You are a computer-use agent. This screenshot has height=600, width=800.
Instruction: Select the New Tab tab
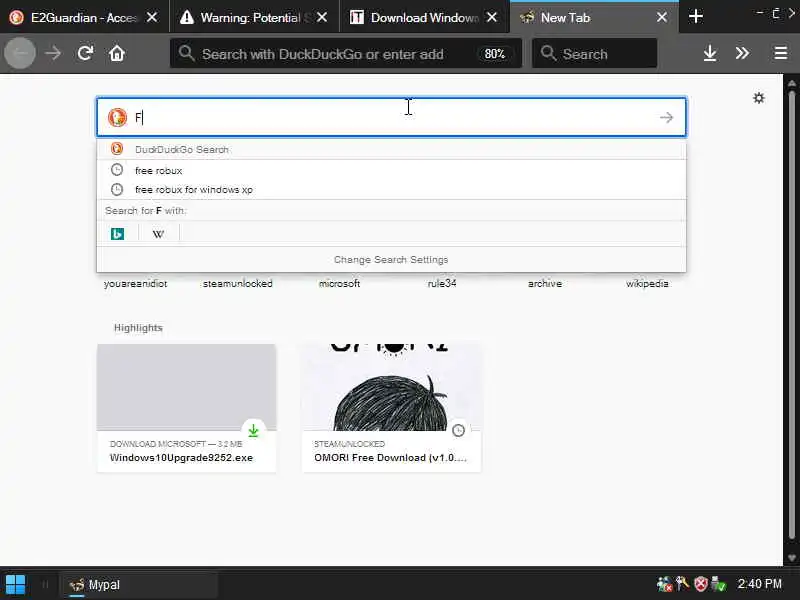tap(594, 17)
